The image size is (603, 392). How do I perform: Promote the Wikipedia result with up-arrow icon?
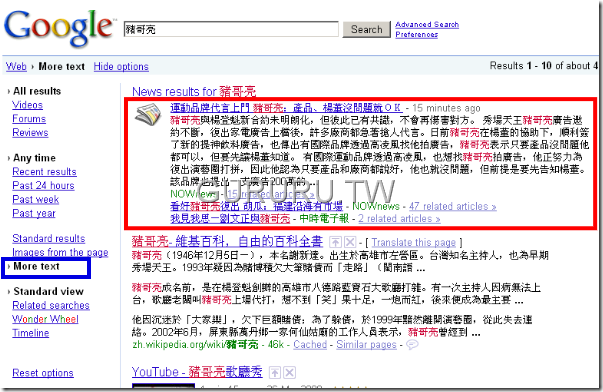(x=336, y=242)
